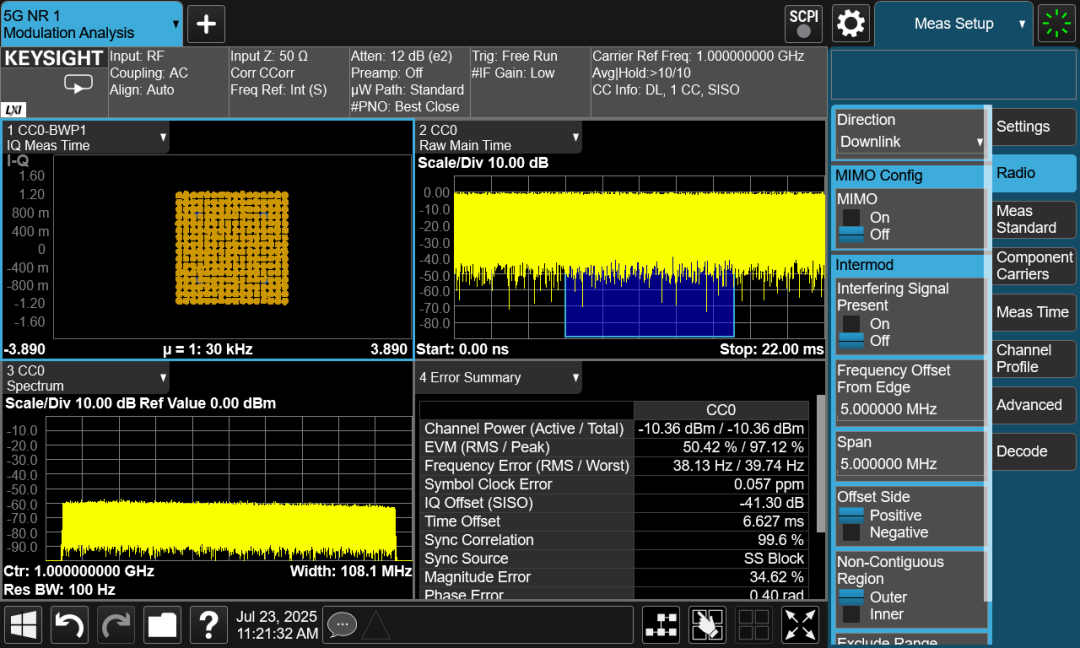
Task: Set Interfering Signal Present to On
Action: coord(851,324)
